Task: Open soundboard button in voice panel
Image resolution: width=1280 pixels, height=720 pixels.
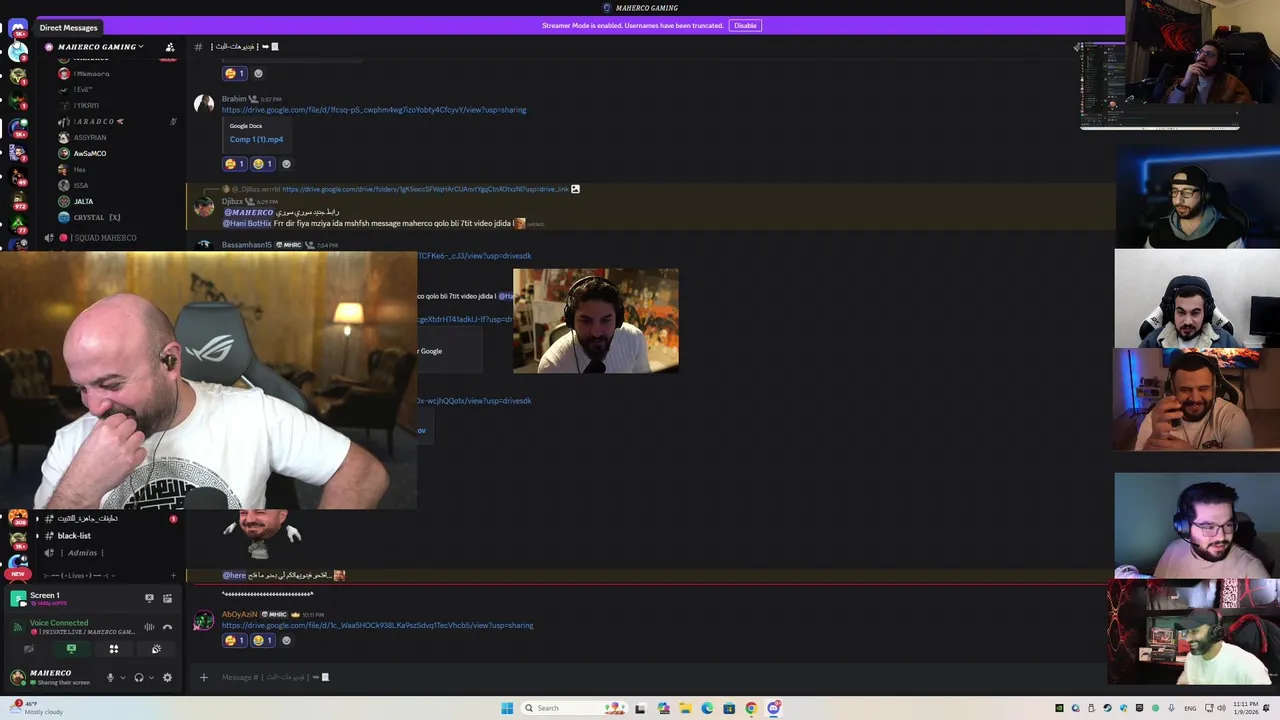Action: 156,649
